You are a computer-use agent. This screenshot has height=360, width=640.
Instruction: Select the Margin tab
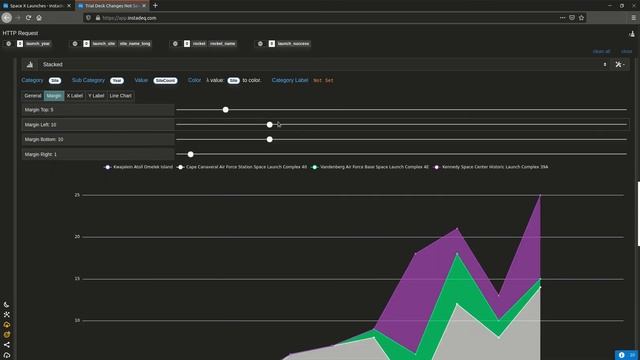point(54,96)
